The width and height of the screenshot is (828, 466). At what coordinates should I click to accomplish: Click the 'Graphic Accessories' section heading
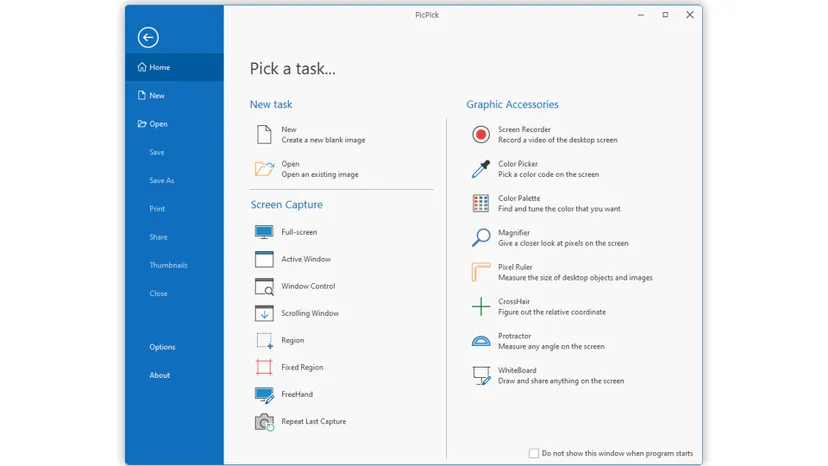point(512,105)
